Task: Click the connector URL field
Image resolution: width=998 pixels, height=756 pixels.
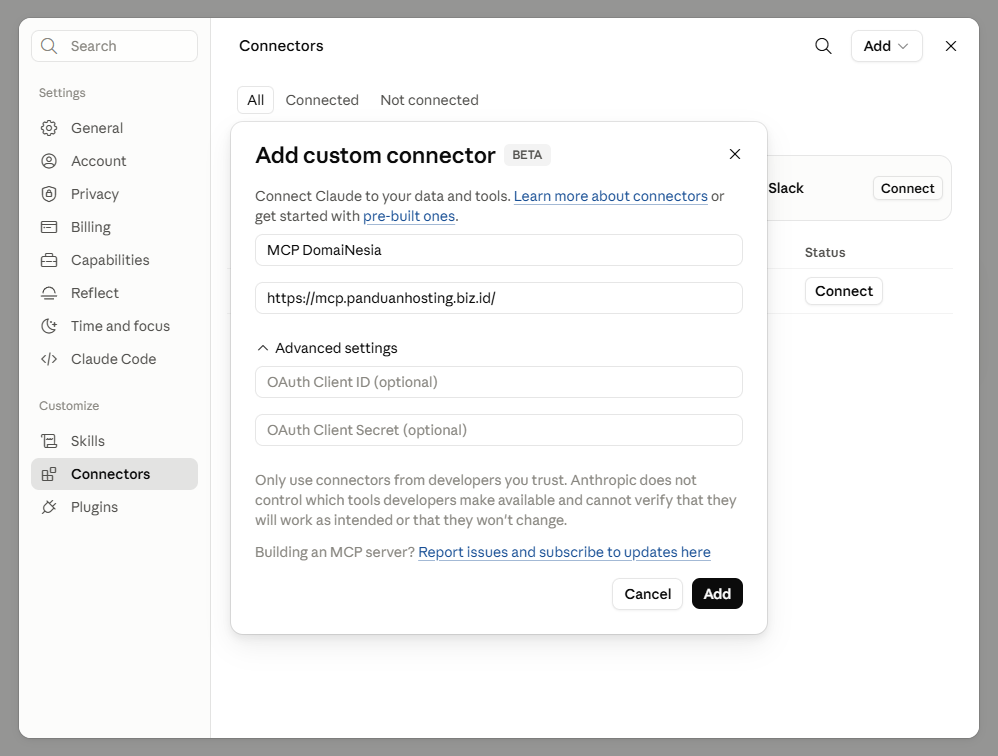Action: [x=499, y=298]
